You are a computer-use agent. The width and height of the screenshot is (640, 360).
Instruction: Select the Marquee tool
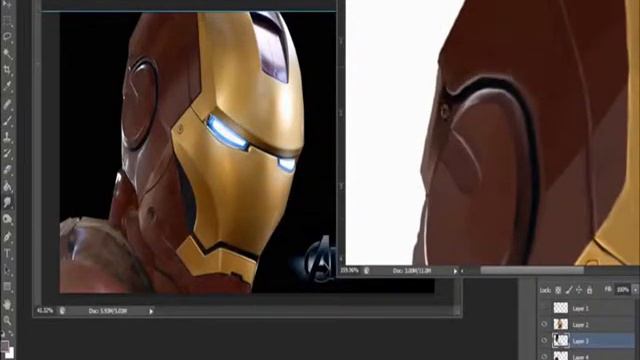7,20
